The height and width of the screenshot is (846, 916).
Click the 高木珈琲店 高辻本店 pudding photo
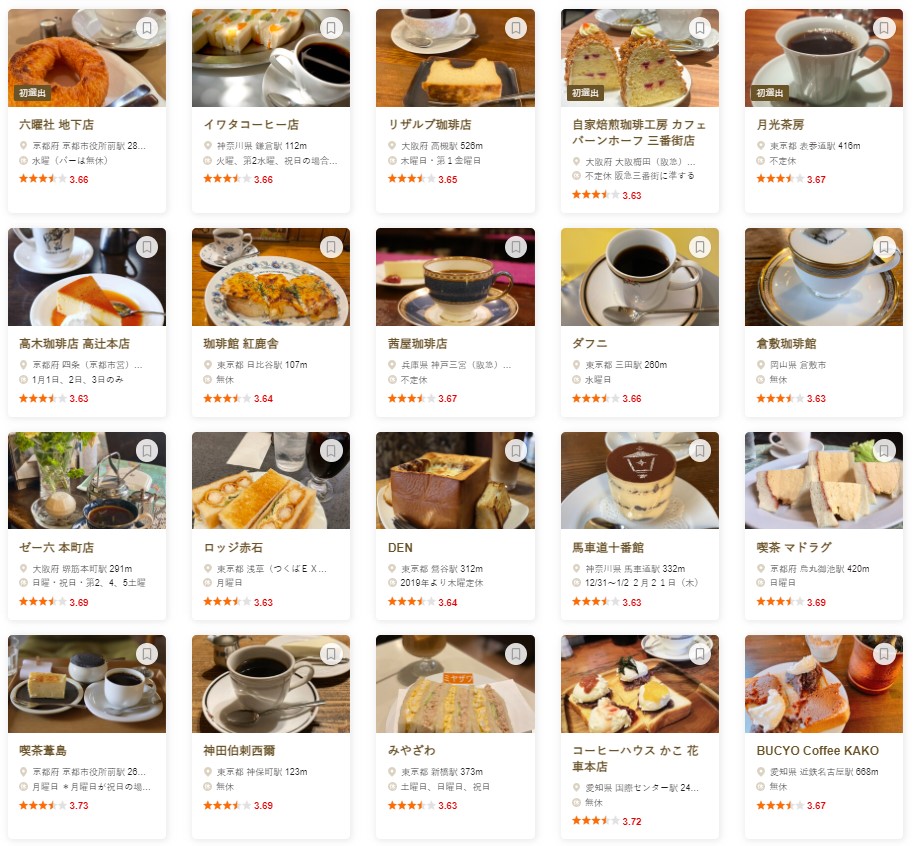[x=87, y=277]
